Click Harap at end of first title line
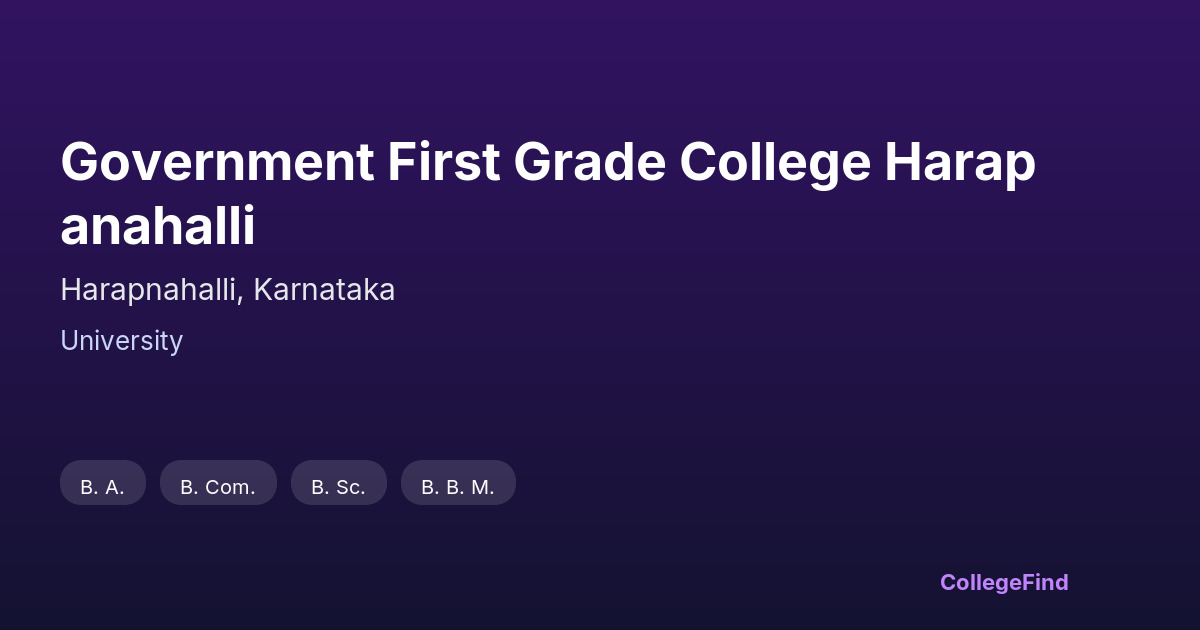Screen dimensions: 1200x630 click(959, 162)
